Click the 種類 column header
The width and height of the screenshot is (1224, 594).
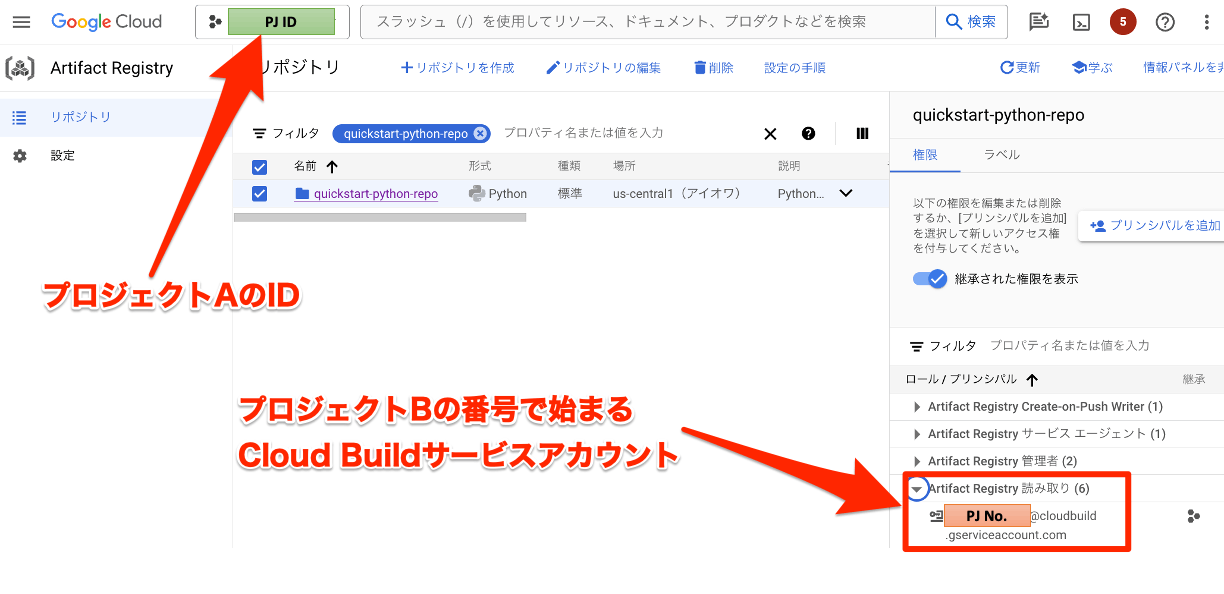pos(569,166)
